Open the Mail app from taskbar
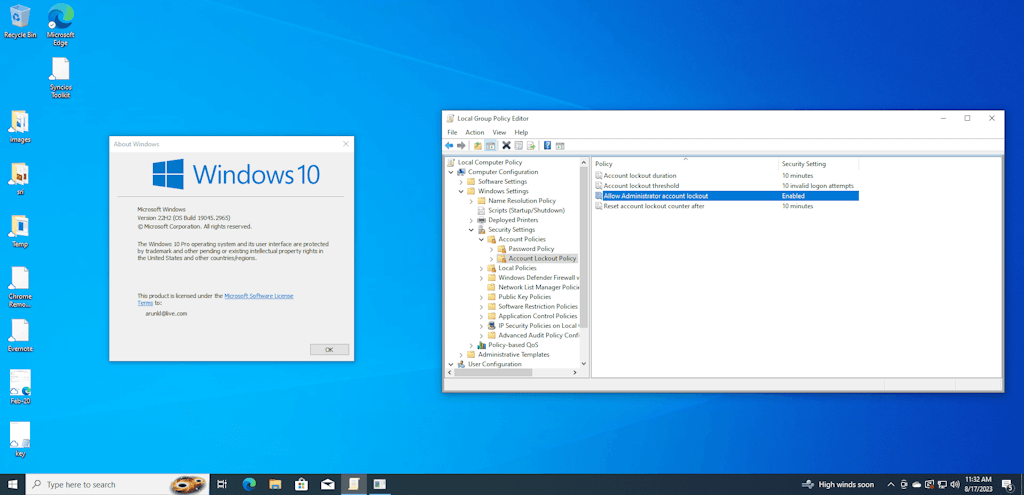The height and width of the screenshot is (495, 1024). coord(327,484)
